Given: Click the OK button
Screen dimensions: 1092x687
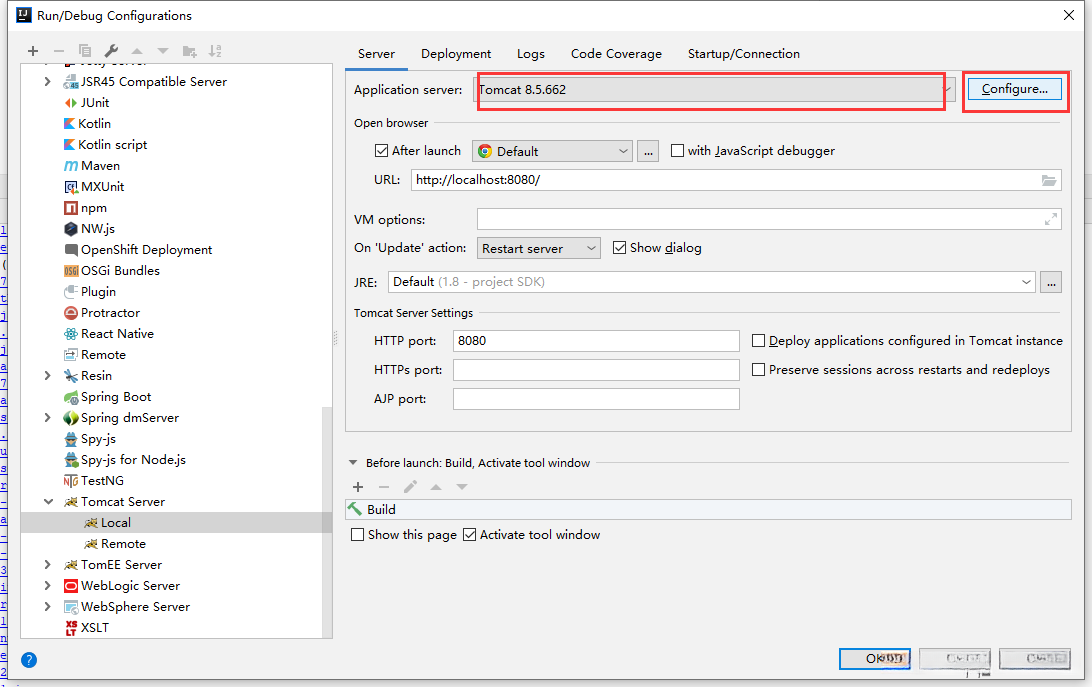Looking at the screenshot, I should pos(874,659).
